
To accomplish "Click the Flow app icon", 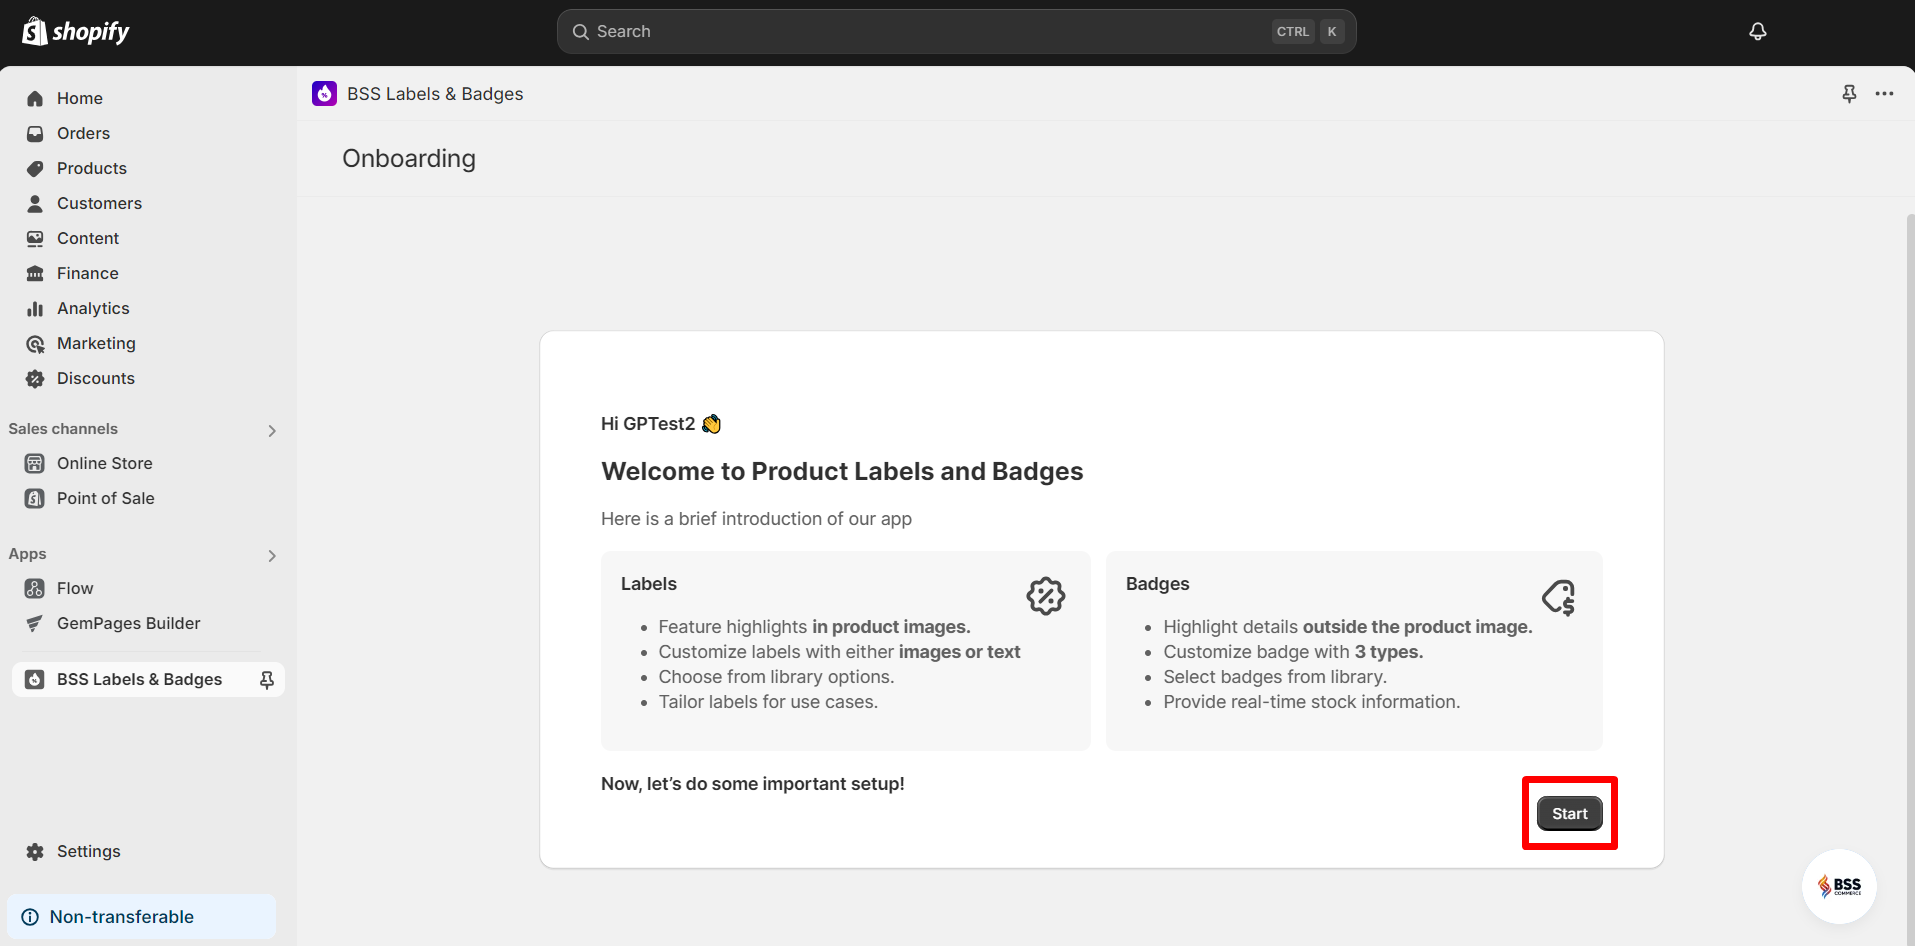I will point(35,588).
